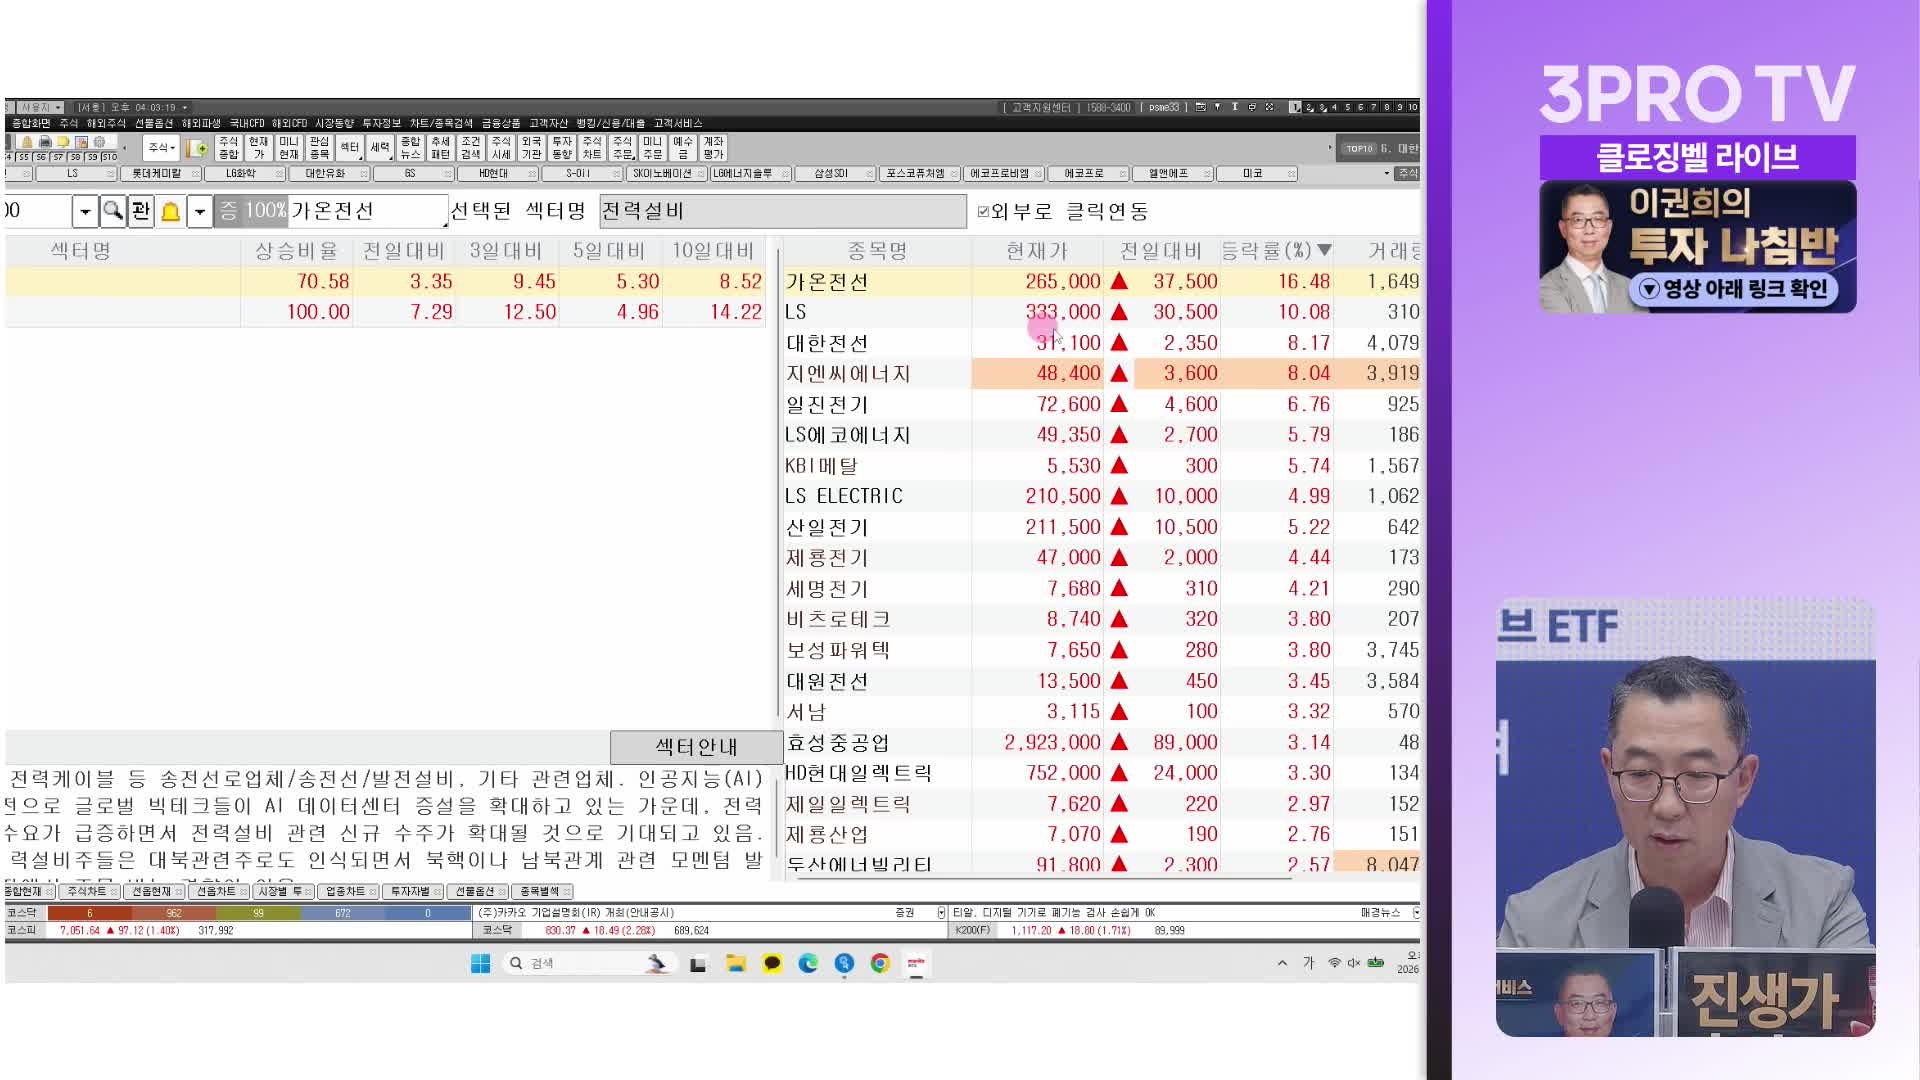1920x1080 pixels.
Task: Toggle the 외부로 클릭연동 checkbox
Action: point(983,211)
